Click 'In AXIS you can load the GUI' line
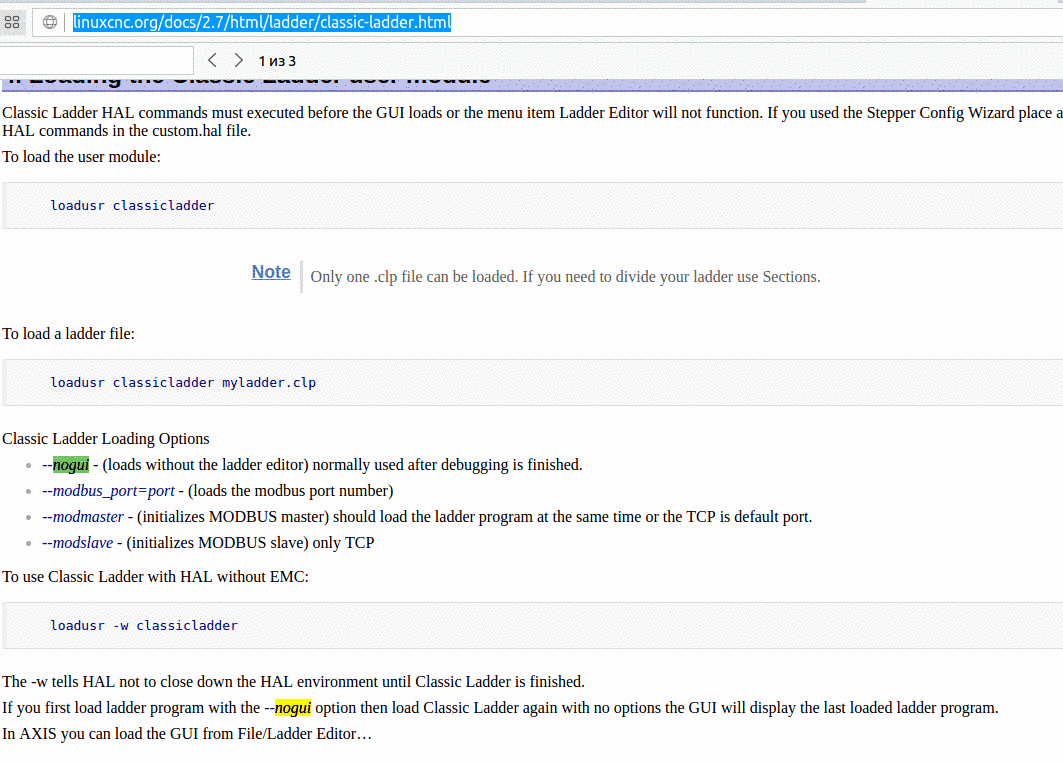The image size is (1063, 763). [187, 734]
